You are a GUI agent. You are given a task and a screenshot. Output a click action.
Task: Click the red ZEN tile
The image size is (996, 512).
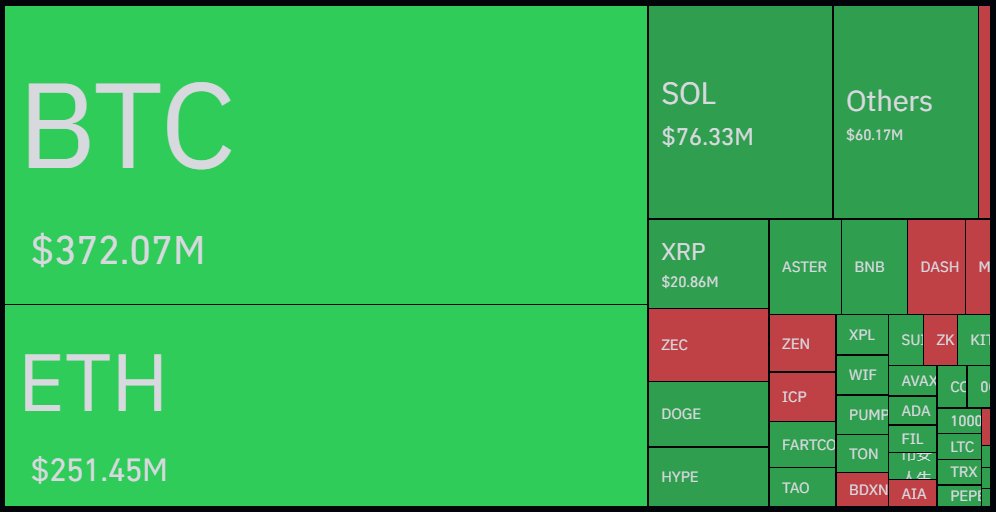click(x=802, y=343)
